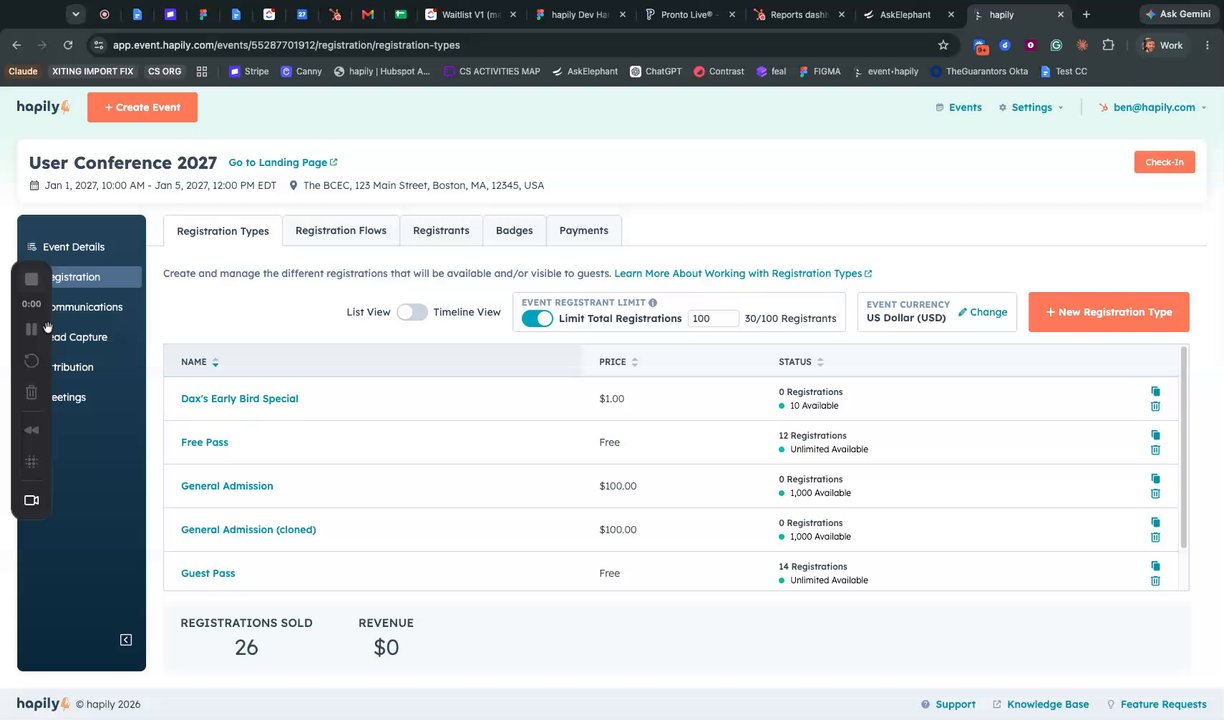Screen dimensions: 1224x720
Task: Click the Check-In button
Action: tap(1164, 162)
